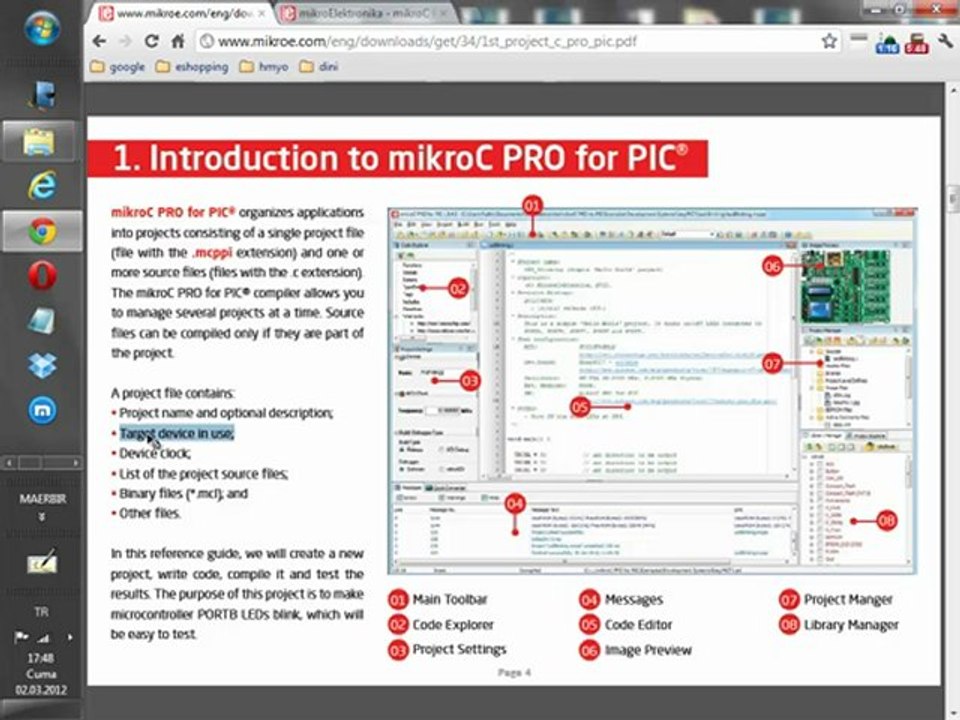This screenshot has width=960, height=720.
Task: Click the 'Binary files (*.mcl); and' bullet
Action: 183,493
